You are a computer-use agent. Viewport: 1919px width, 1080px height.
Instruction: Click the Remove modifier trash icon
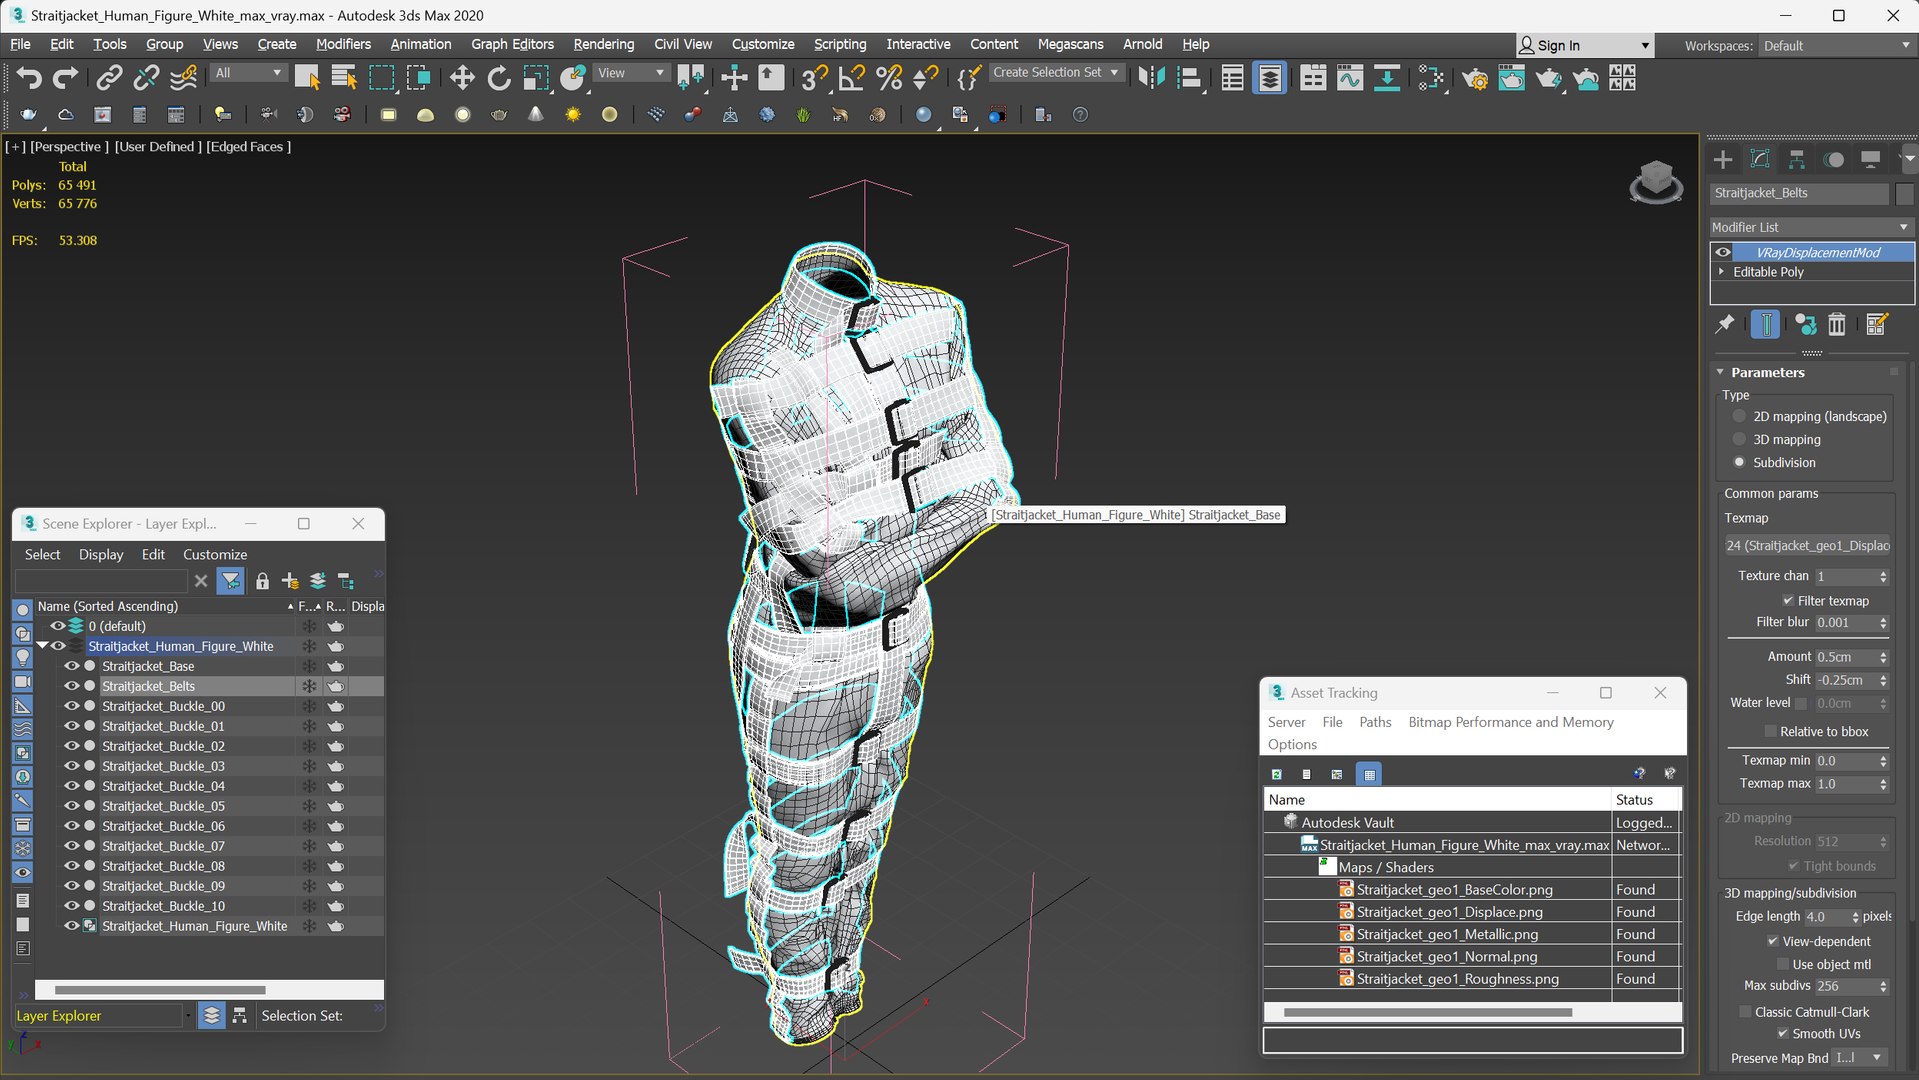(x=1837, y=325)
